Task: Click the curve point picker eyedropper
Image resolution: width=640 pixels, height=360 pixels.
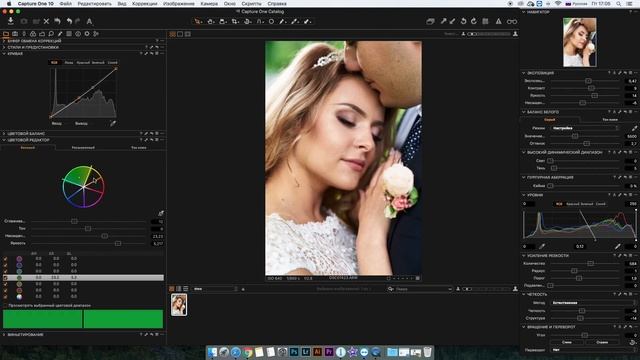Action: (x=113, y=123)
